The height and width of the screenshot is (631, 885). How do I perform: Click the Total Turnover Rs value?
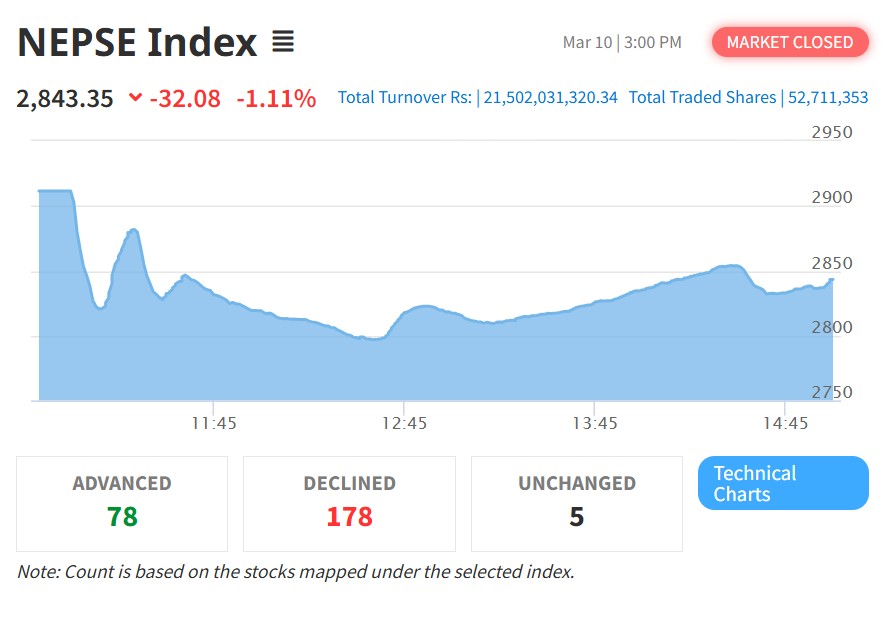(550, 98)
